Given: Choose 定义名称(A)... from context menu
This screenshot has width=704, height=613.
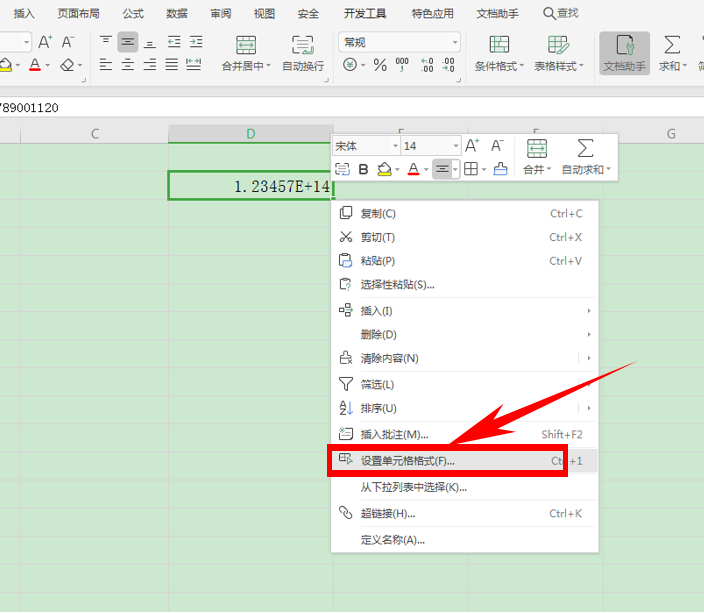Looking at the screenshot, I should 464,540.
